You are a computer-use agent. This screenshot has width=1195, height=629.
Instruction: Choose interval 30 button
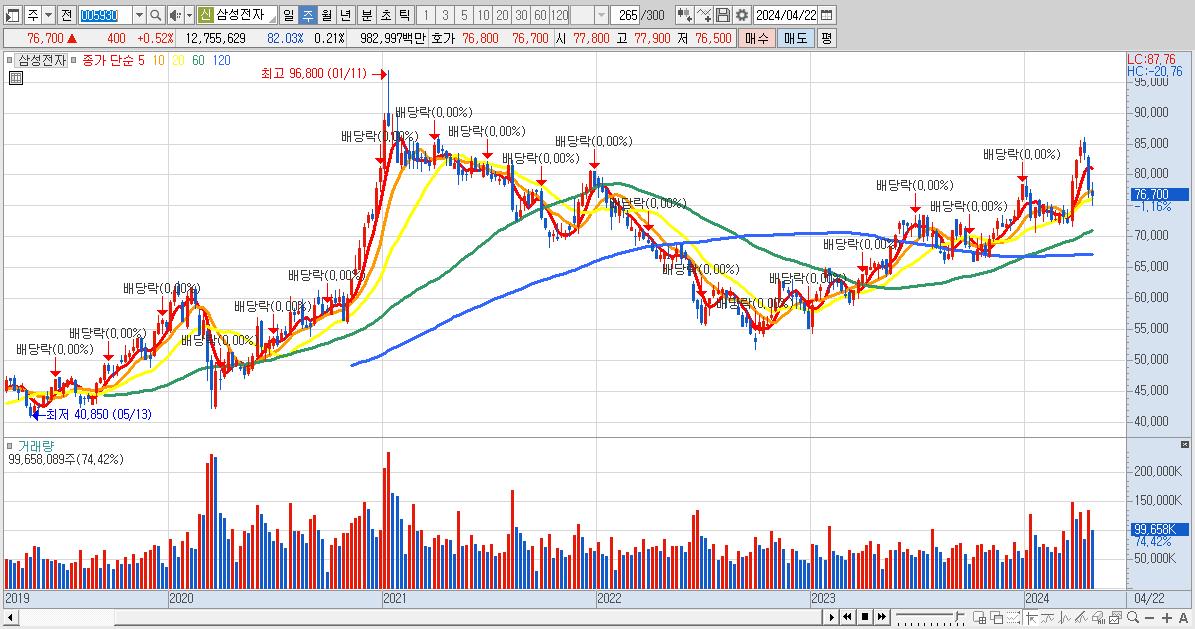click(x=521, y=14)
